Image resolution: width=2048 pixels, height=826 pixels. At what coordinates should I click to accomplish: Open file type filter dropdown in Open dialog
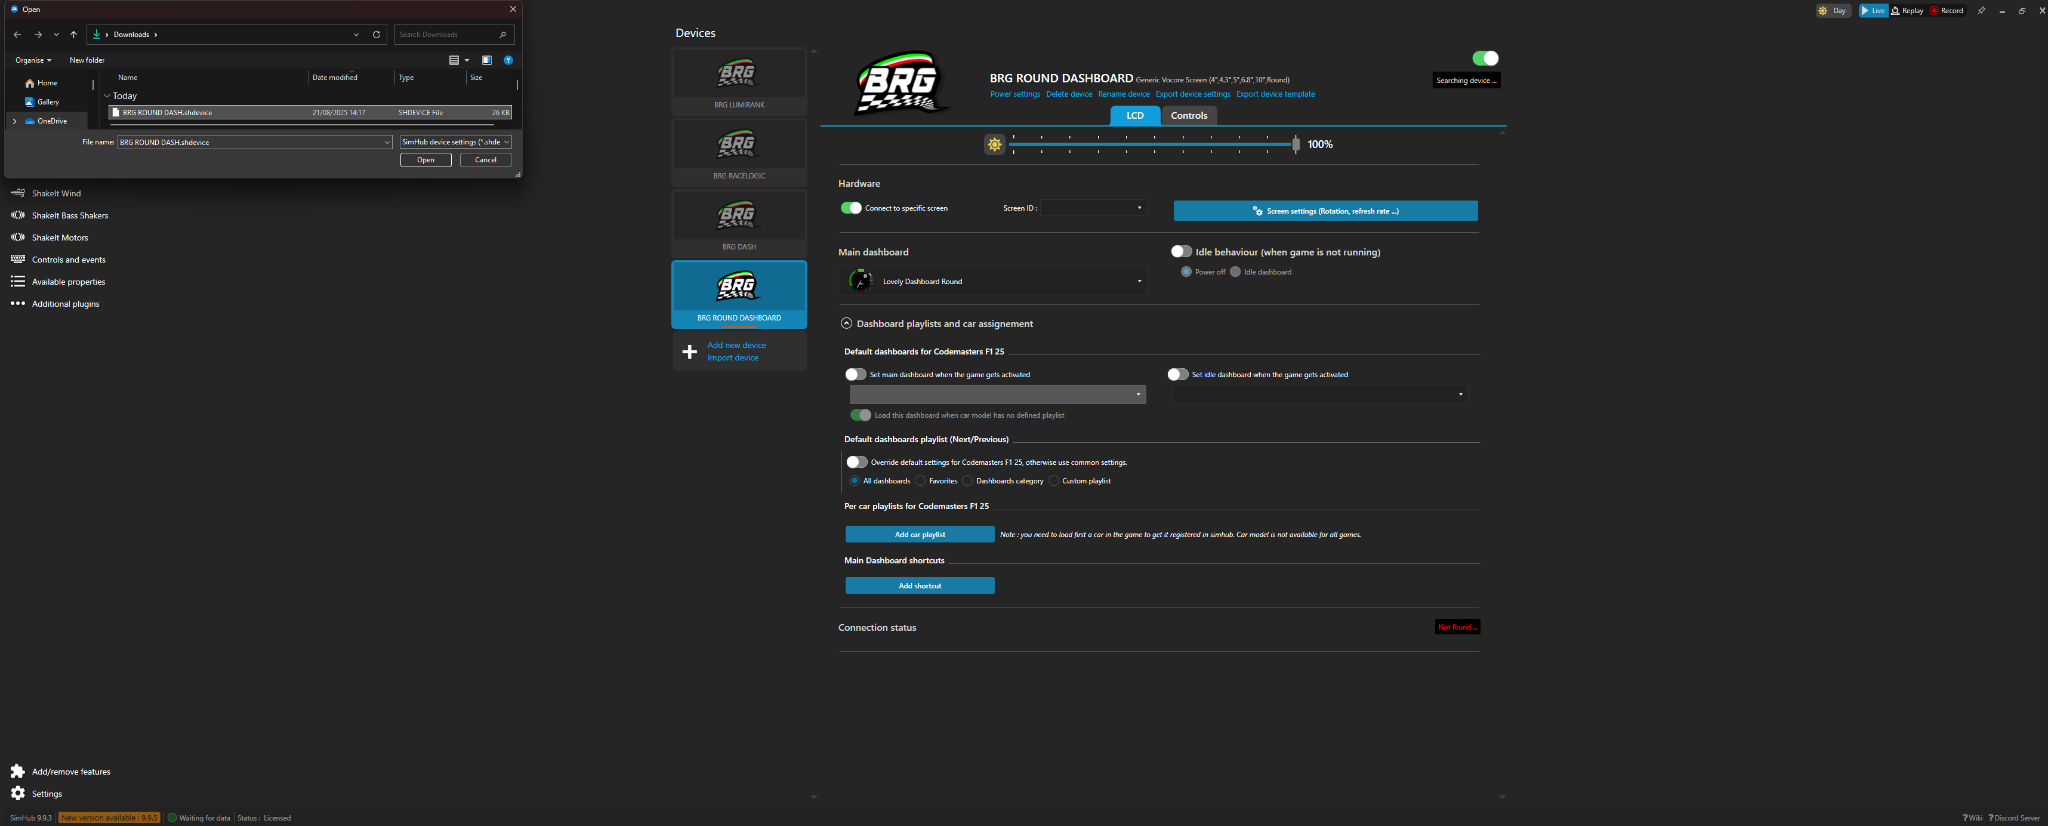click(x=456, y=142)
